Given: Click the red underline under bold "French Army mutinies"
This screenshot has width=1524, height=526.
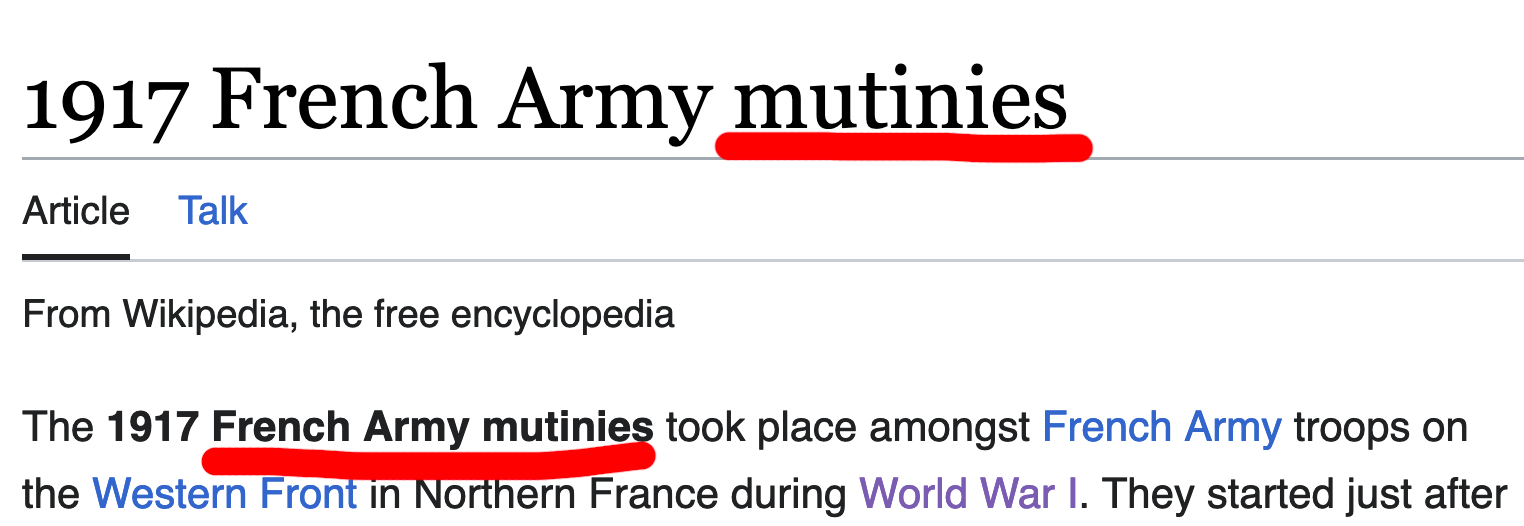Looking at the screenshot, I should coord(428,458).
